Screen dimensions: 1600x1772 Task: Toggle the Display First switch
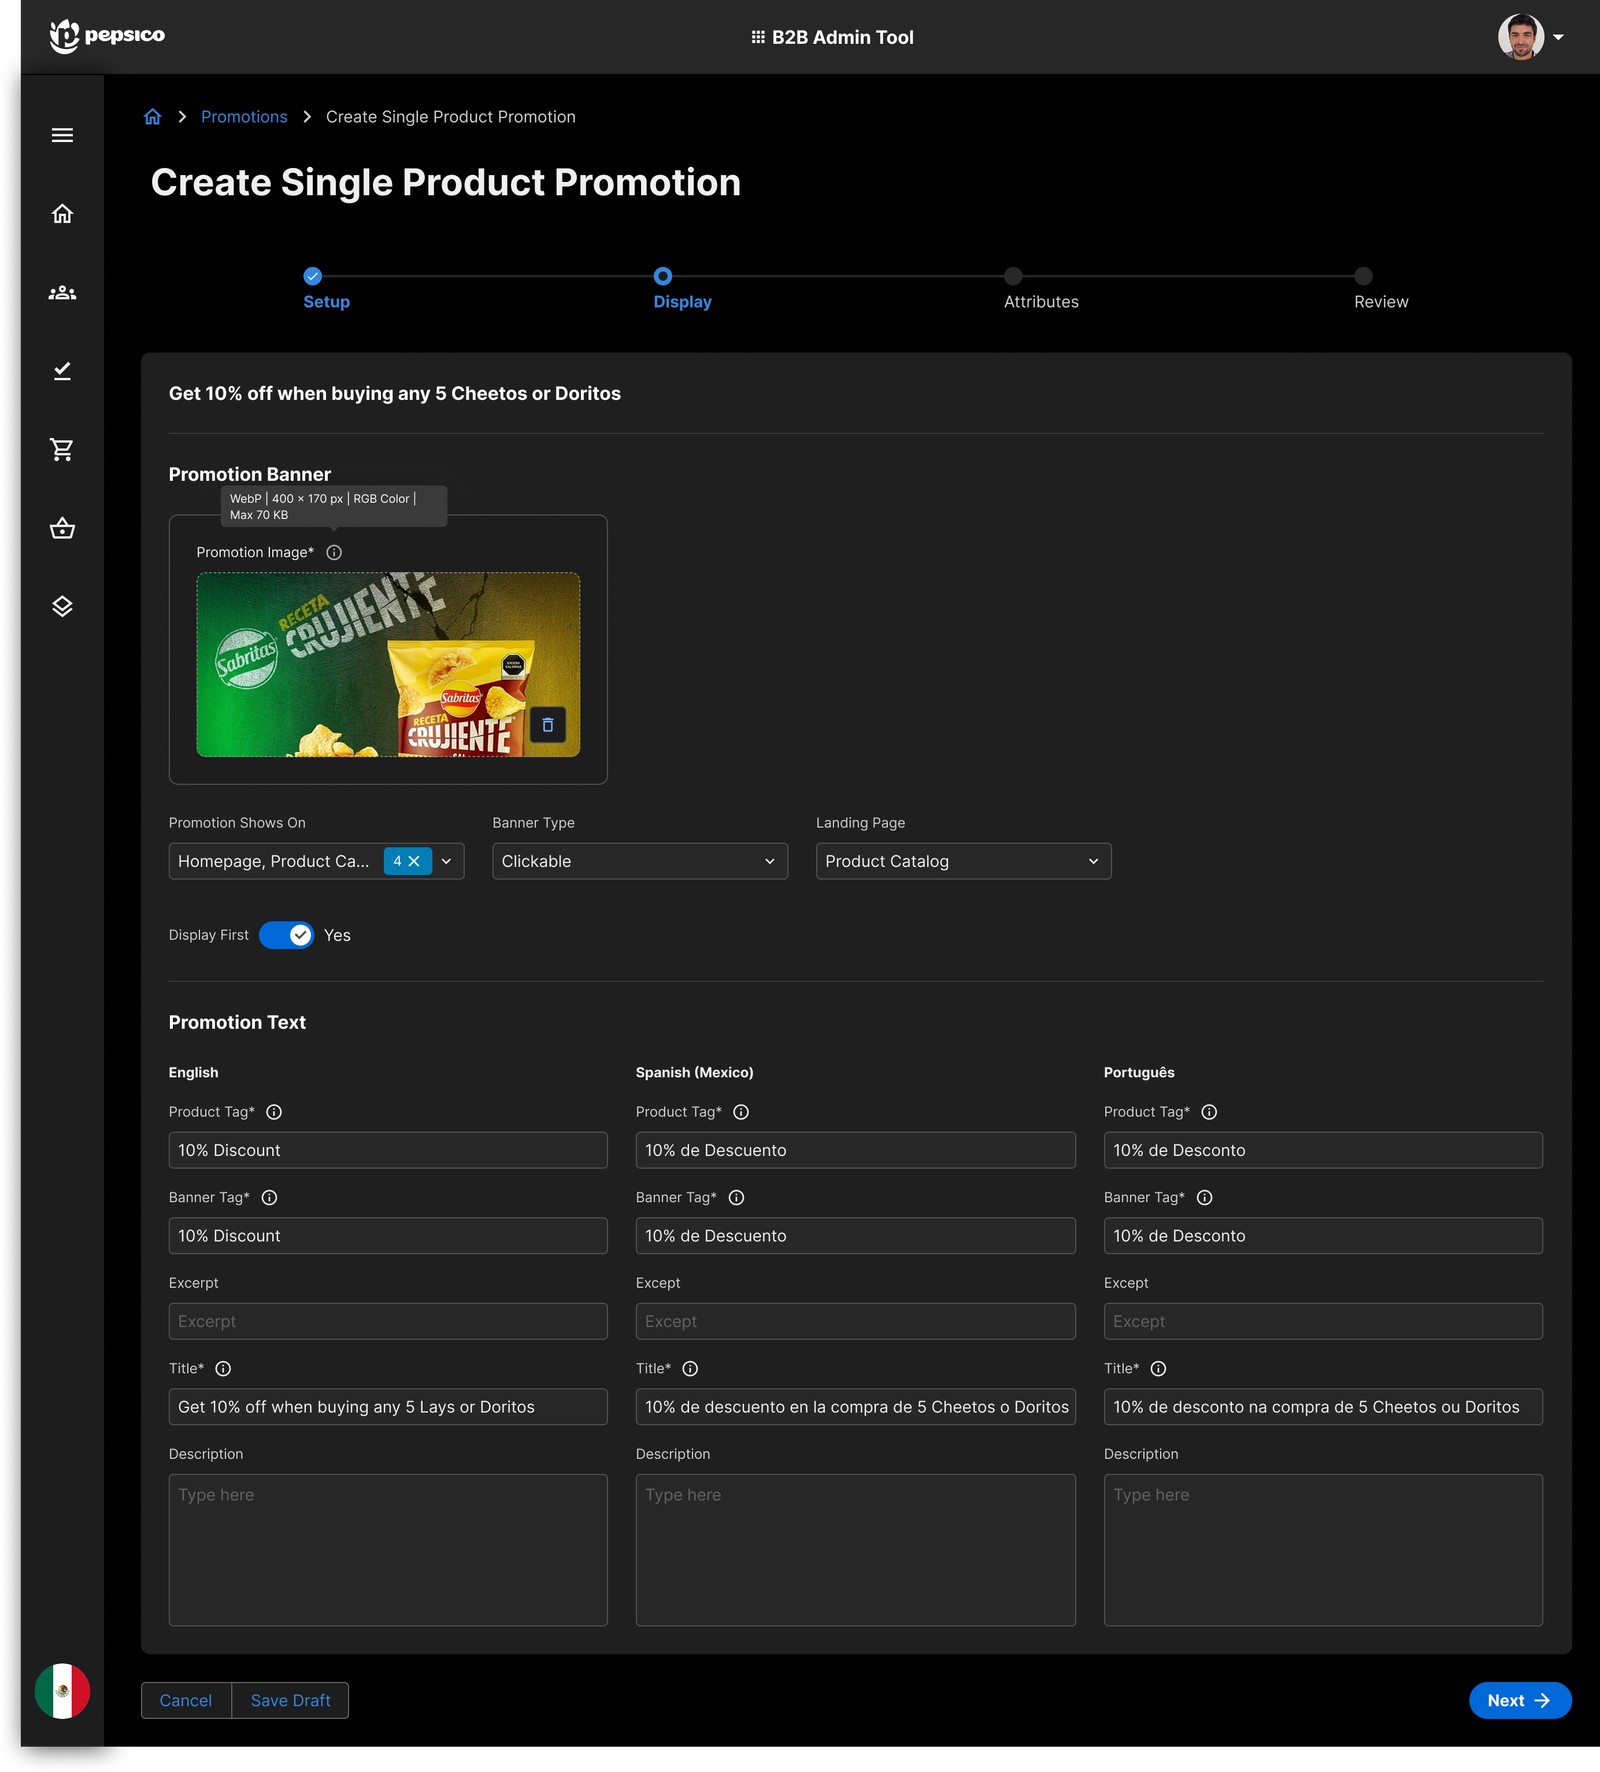(286, 935)
